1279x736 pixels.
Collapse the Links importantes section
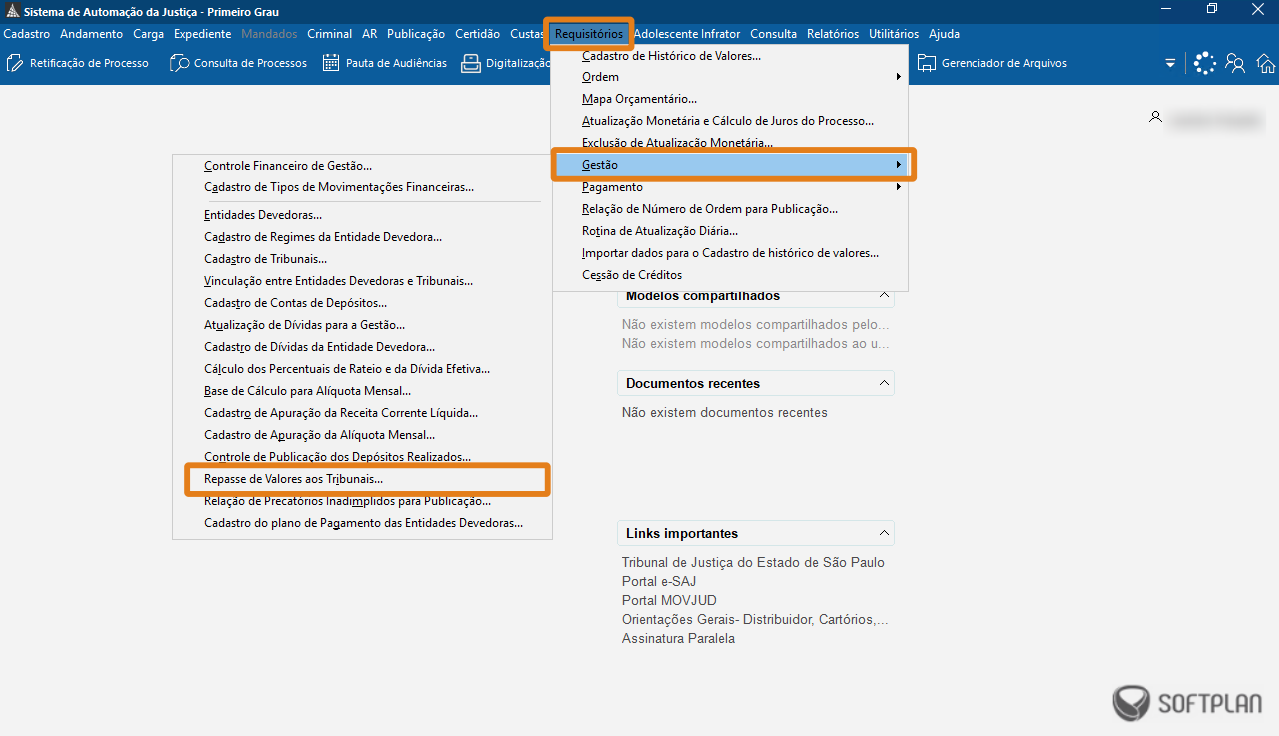click(884, 533)
